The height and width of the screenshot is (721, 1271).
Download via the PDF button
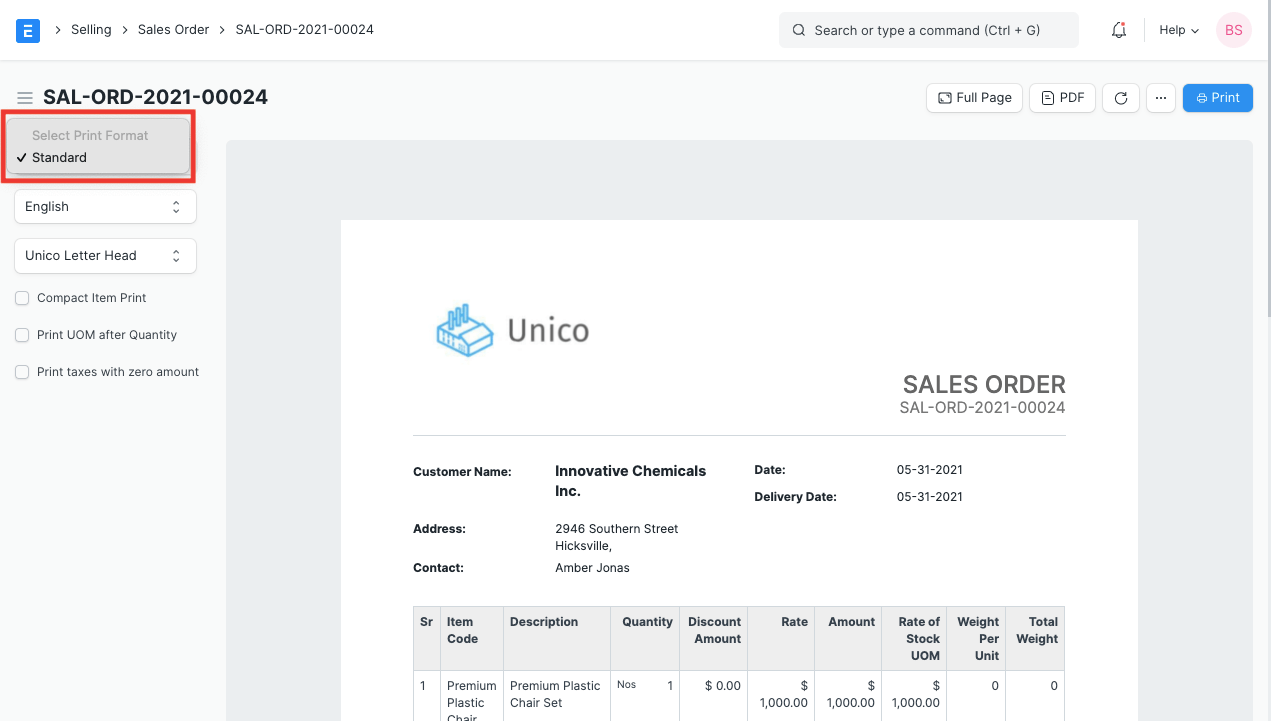pyautogui.click(x=1062, y=98)
